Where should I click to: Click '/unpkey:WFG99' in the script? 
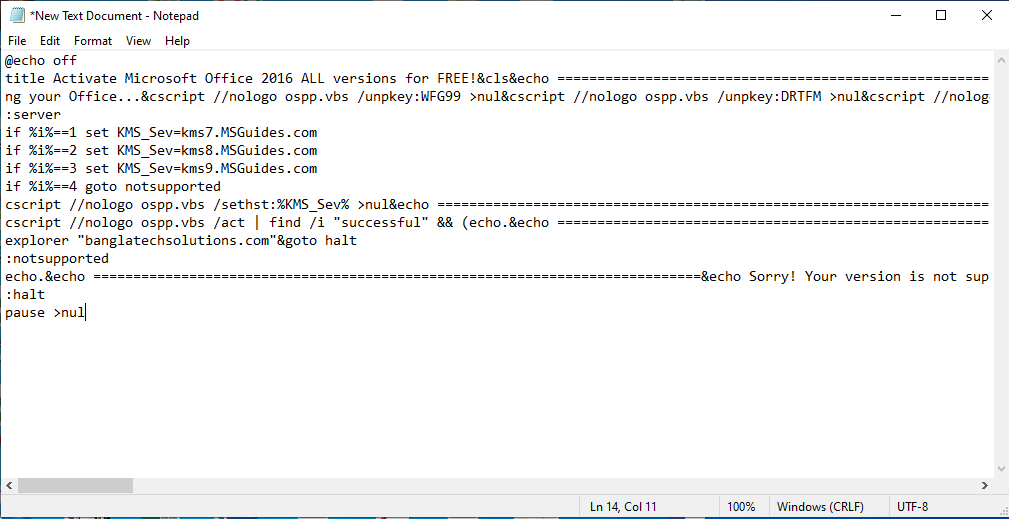tap(410, 96)
